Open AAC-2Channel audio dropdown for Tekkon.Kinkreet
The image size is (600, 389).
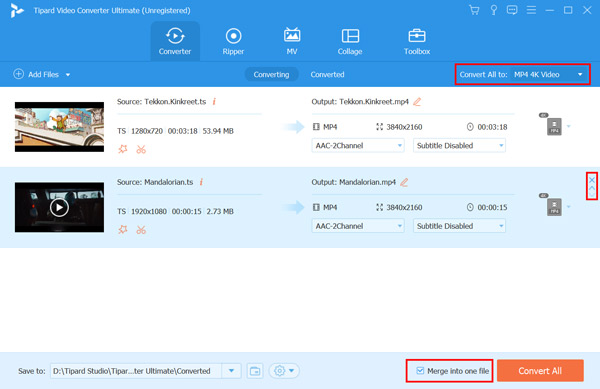pos(358,145)
